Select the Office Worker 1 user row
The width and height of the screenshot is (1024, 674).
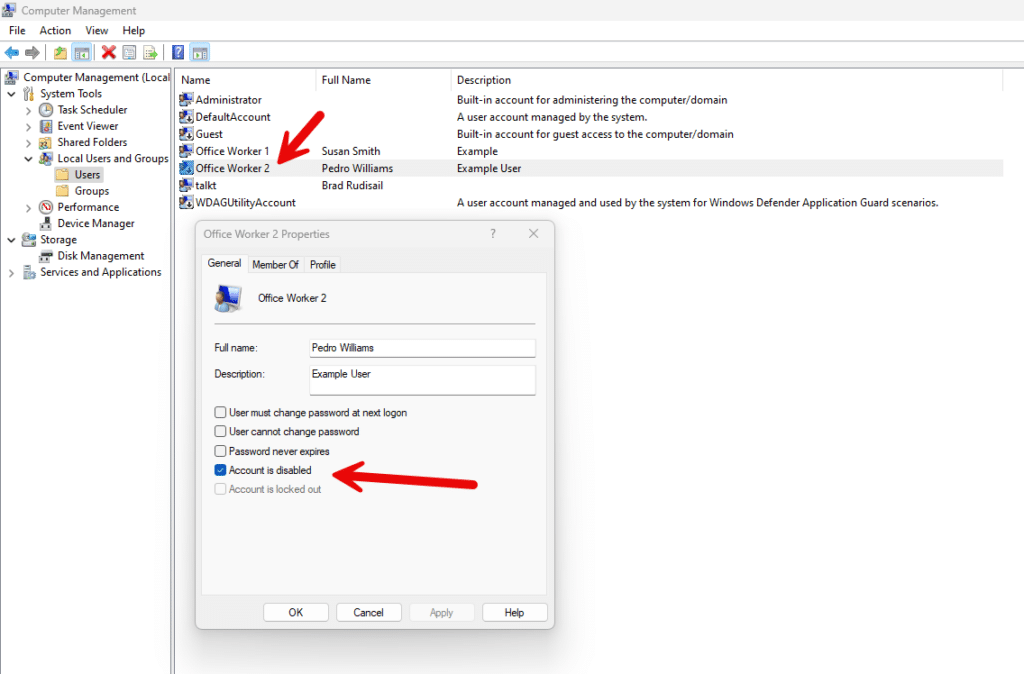(590, 151)
